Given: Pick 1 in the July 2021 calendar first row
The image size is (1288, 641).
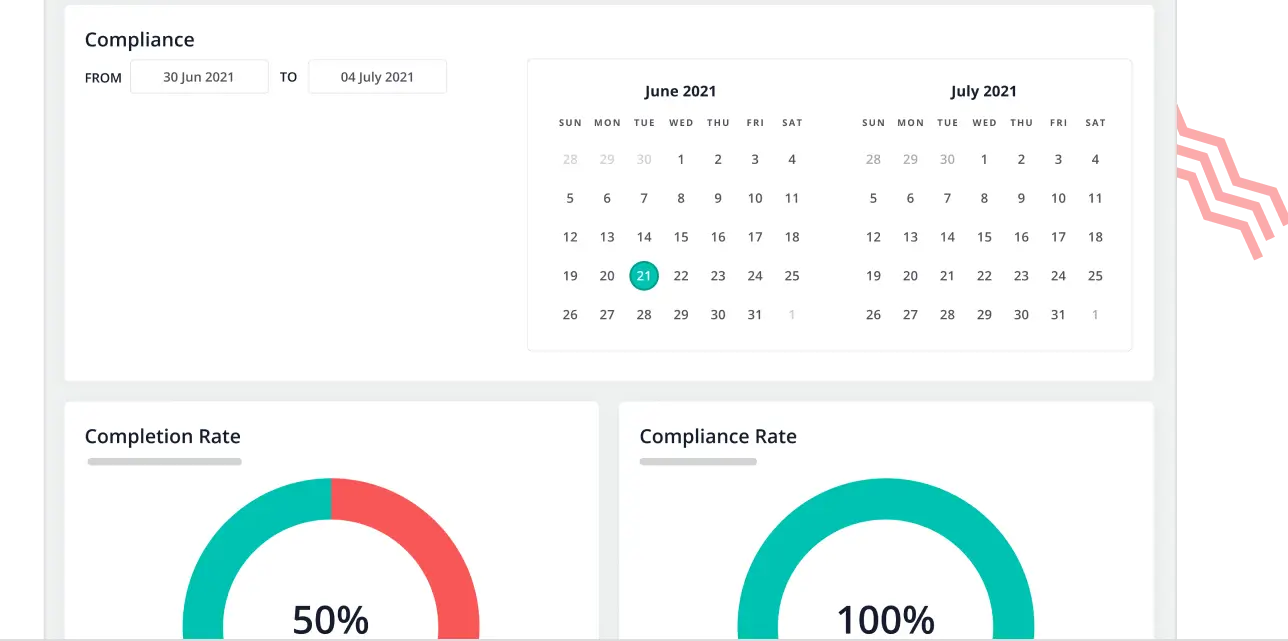Looking at the screenshot, I should click(984, 159).
